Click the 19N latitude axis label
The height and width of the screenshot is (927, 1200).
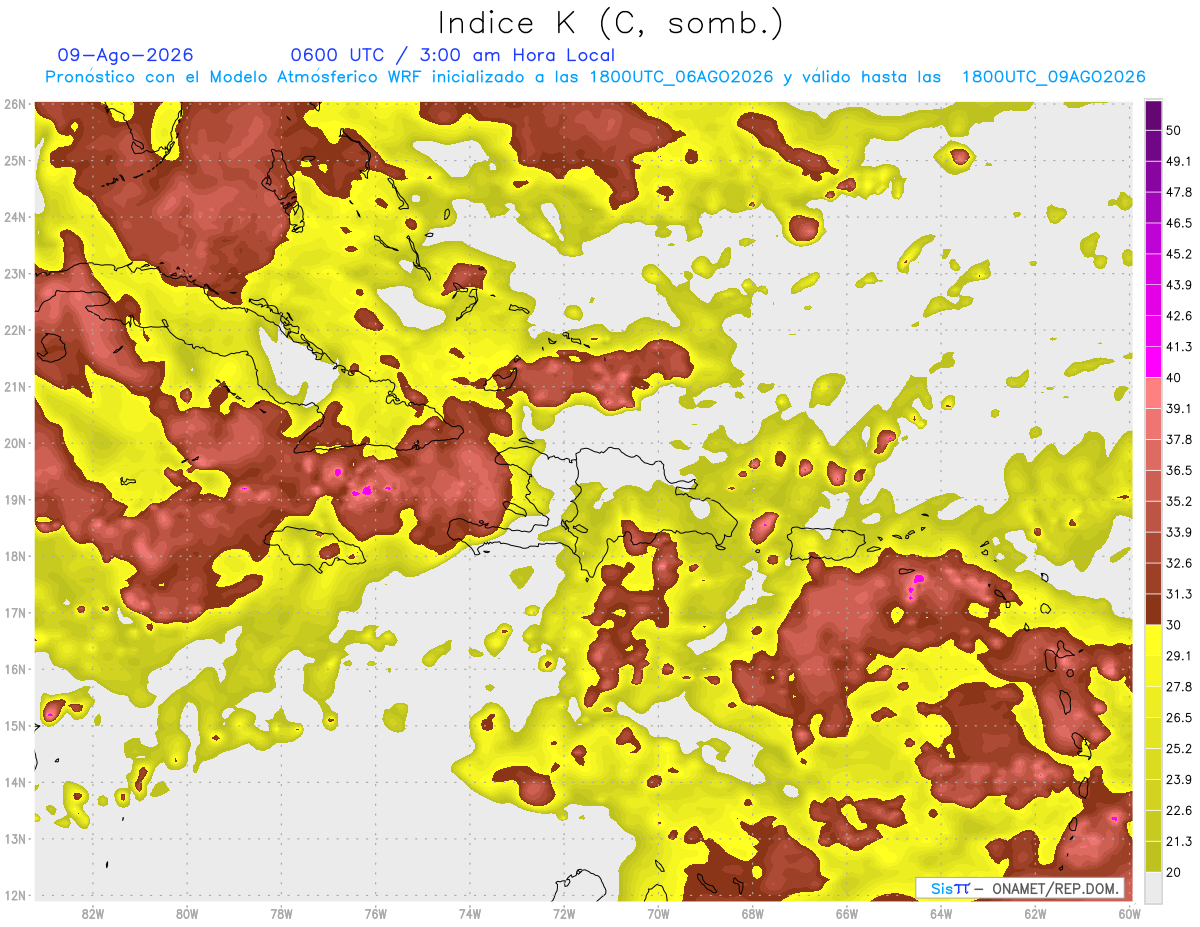click(15, 500)
